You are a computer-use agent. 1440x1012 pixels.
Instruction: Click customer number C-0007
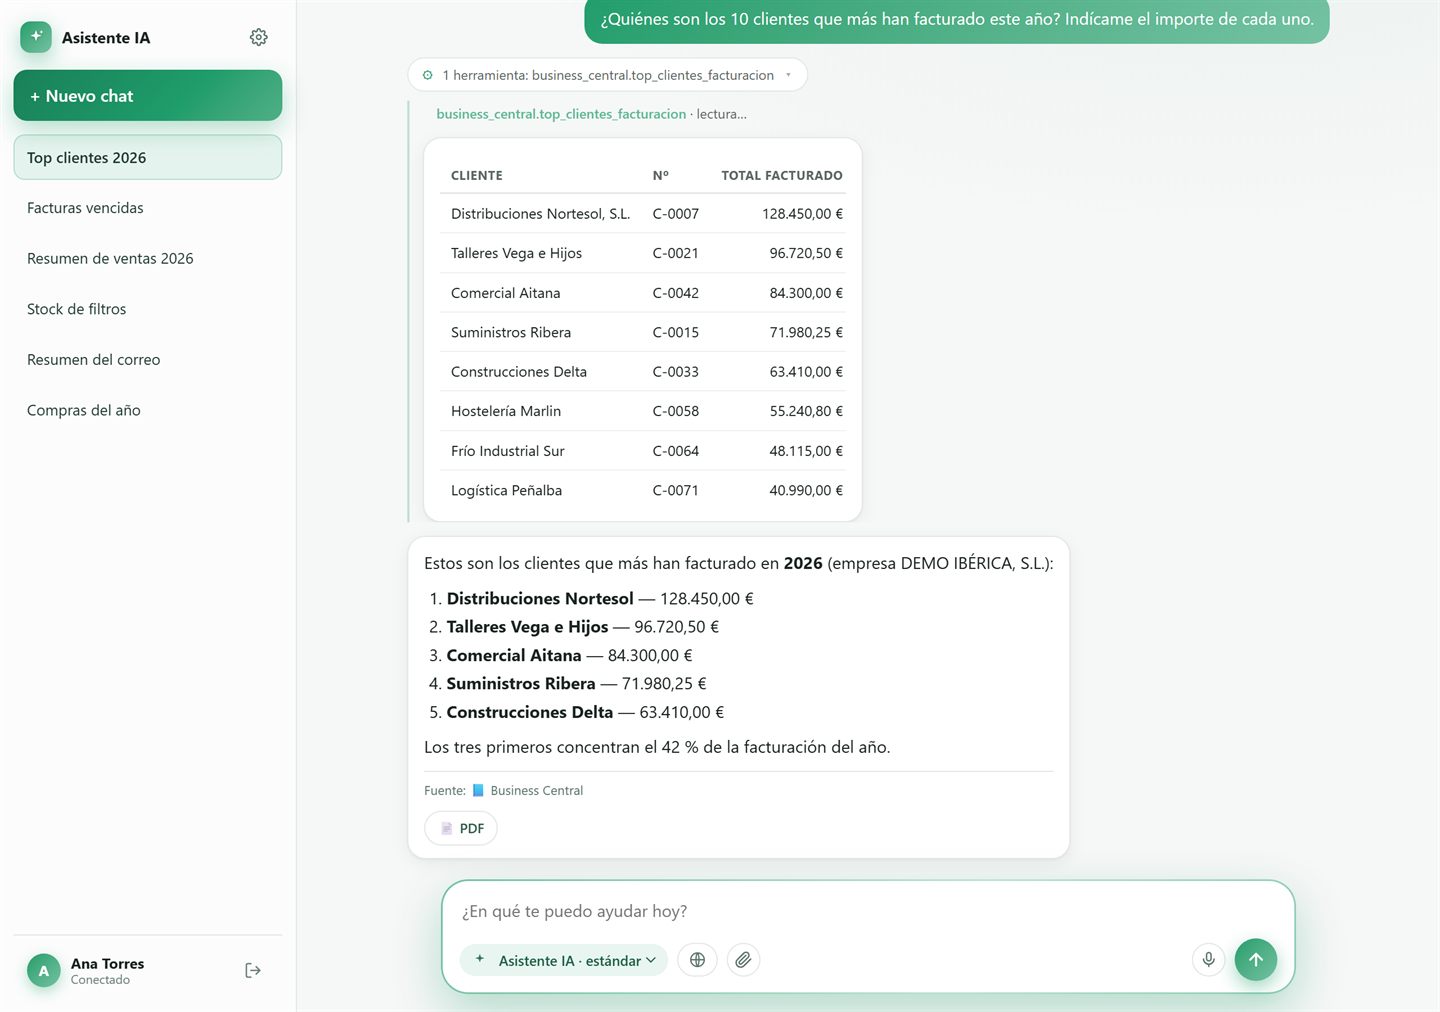pos(676,214)
